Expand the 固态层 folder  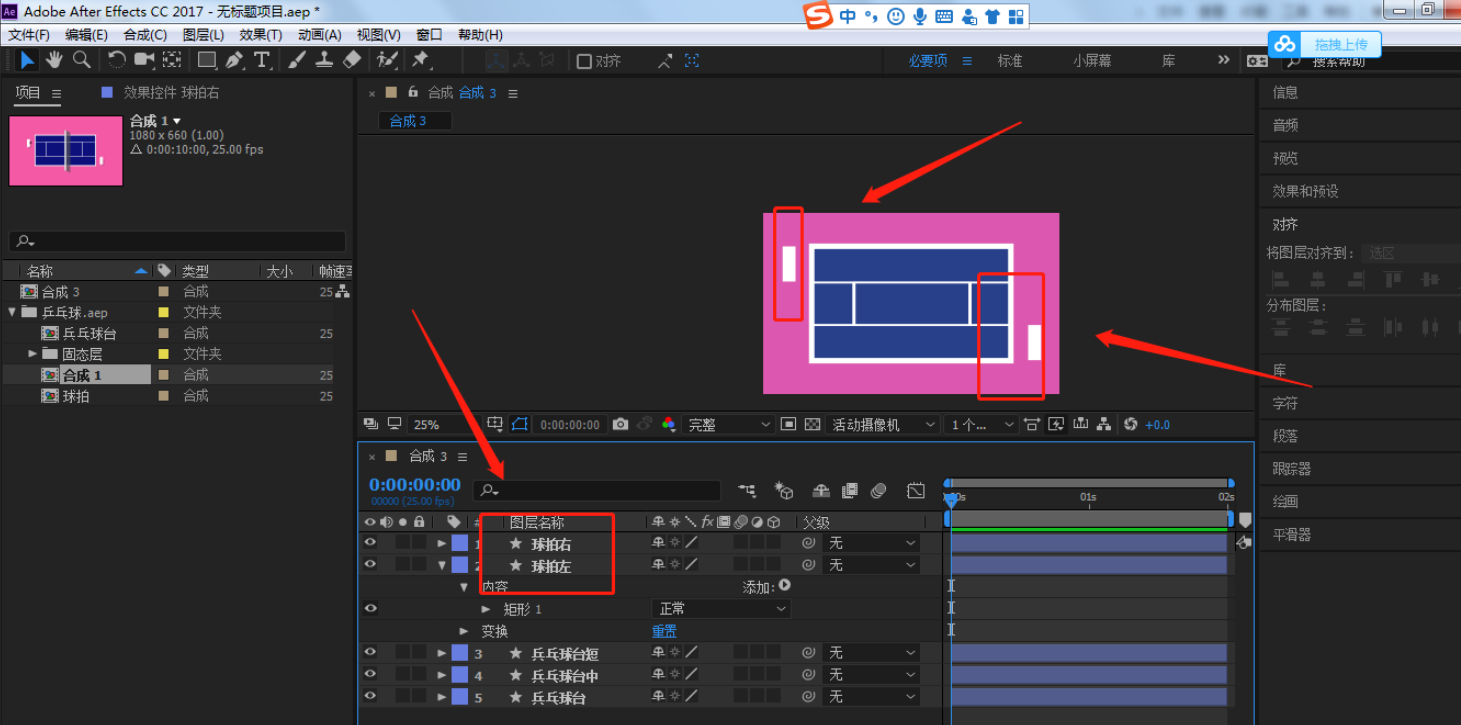(x=33, y=353)
